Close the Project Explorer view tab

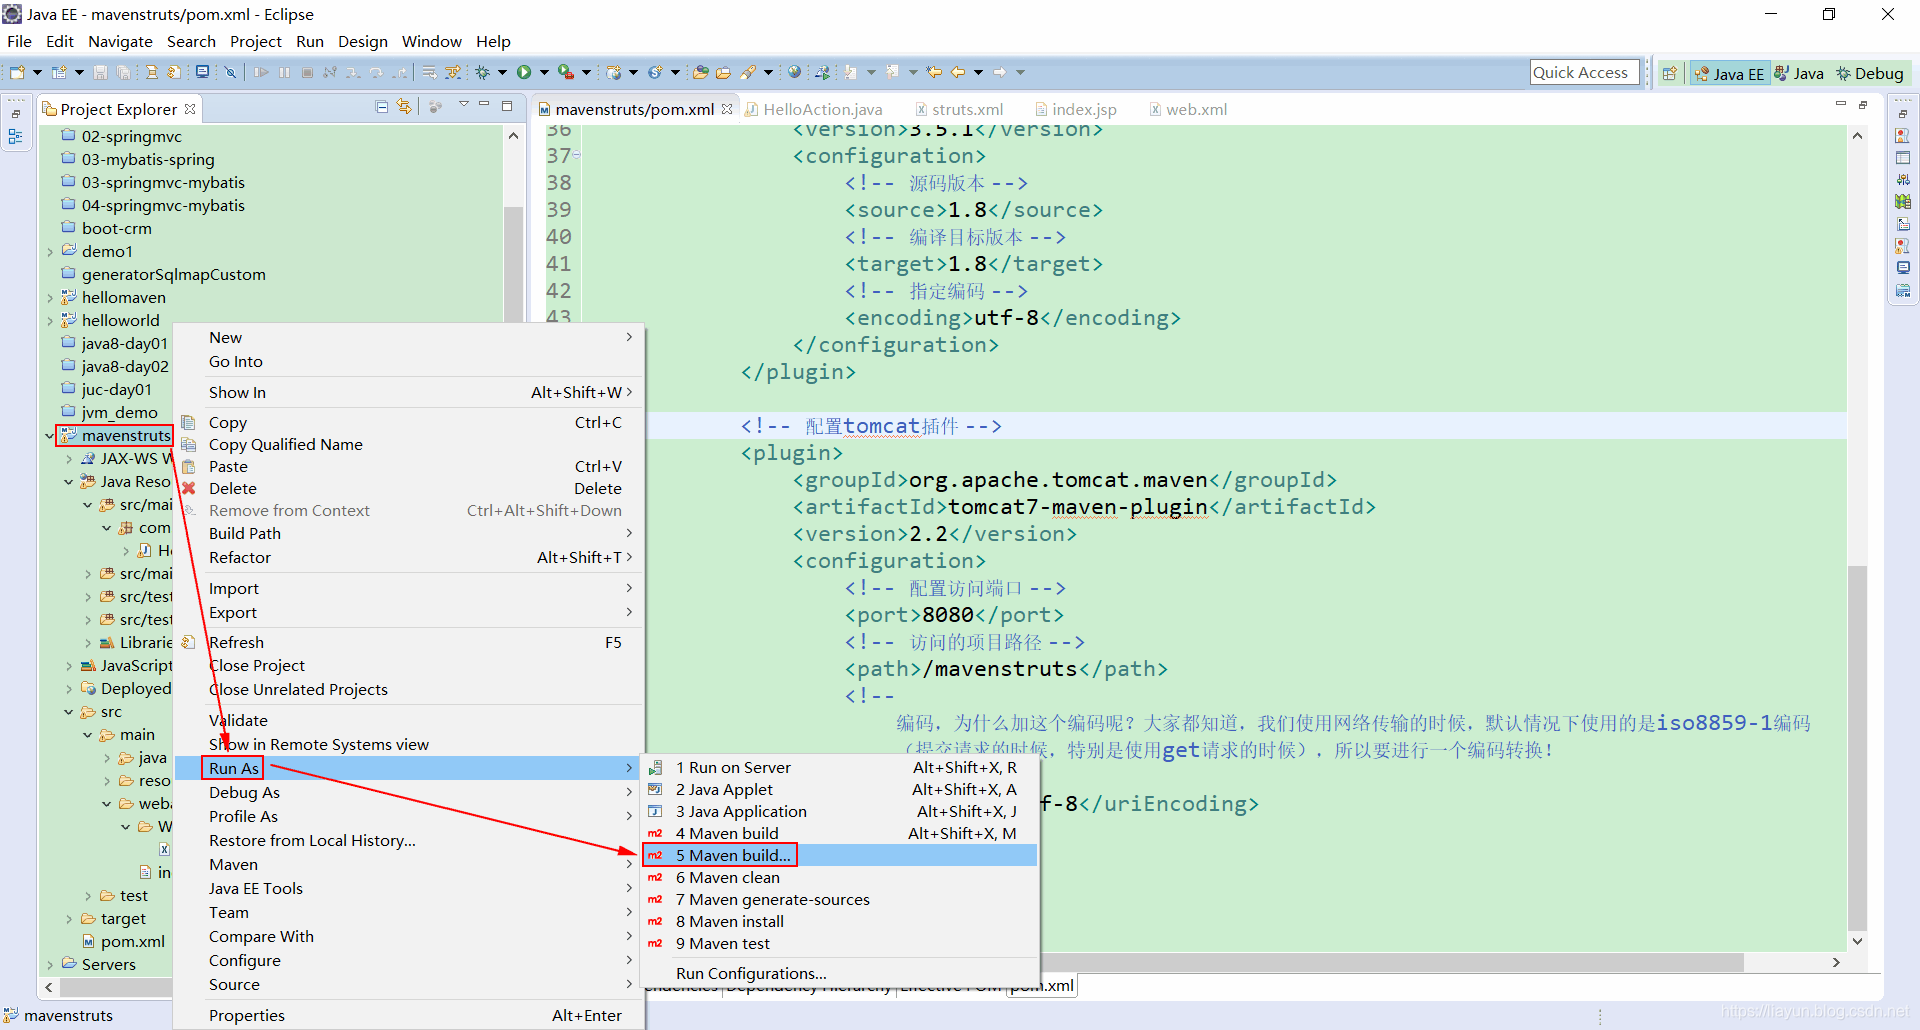point(190,109)
